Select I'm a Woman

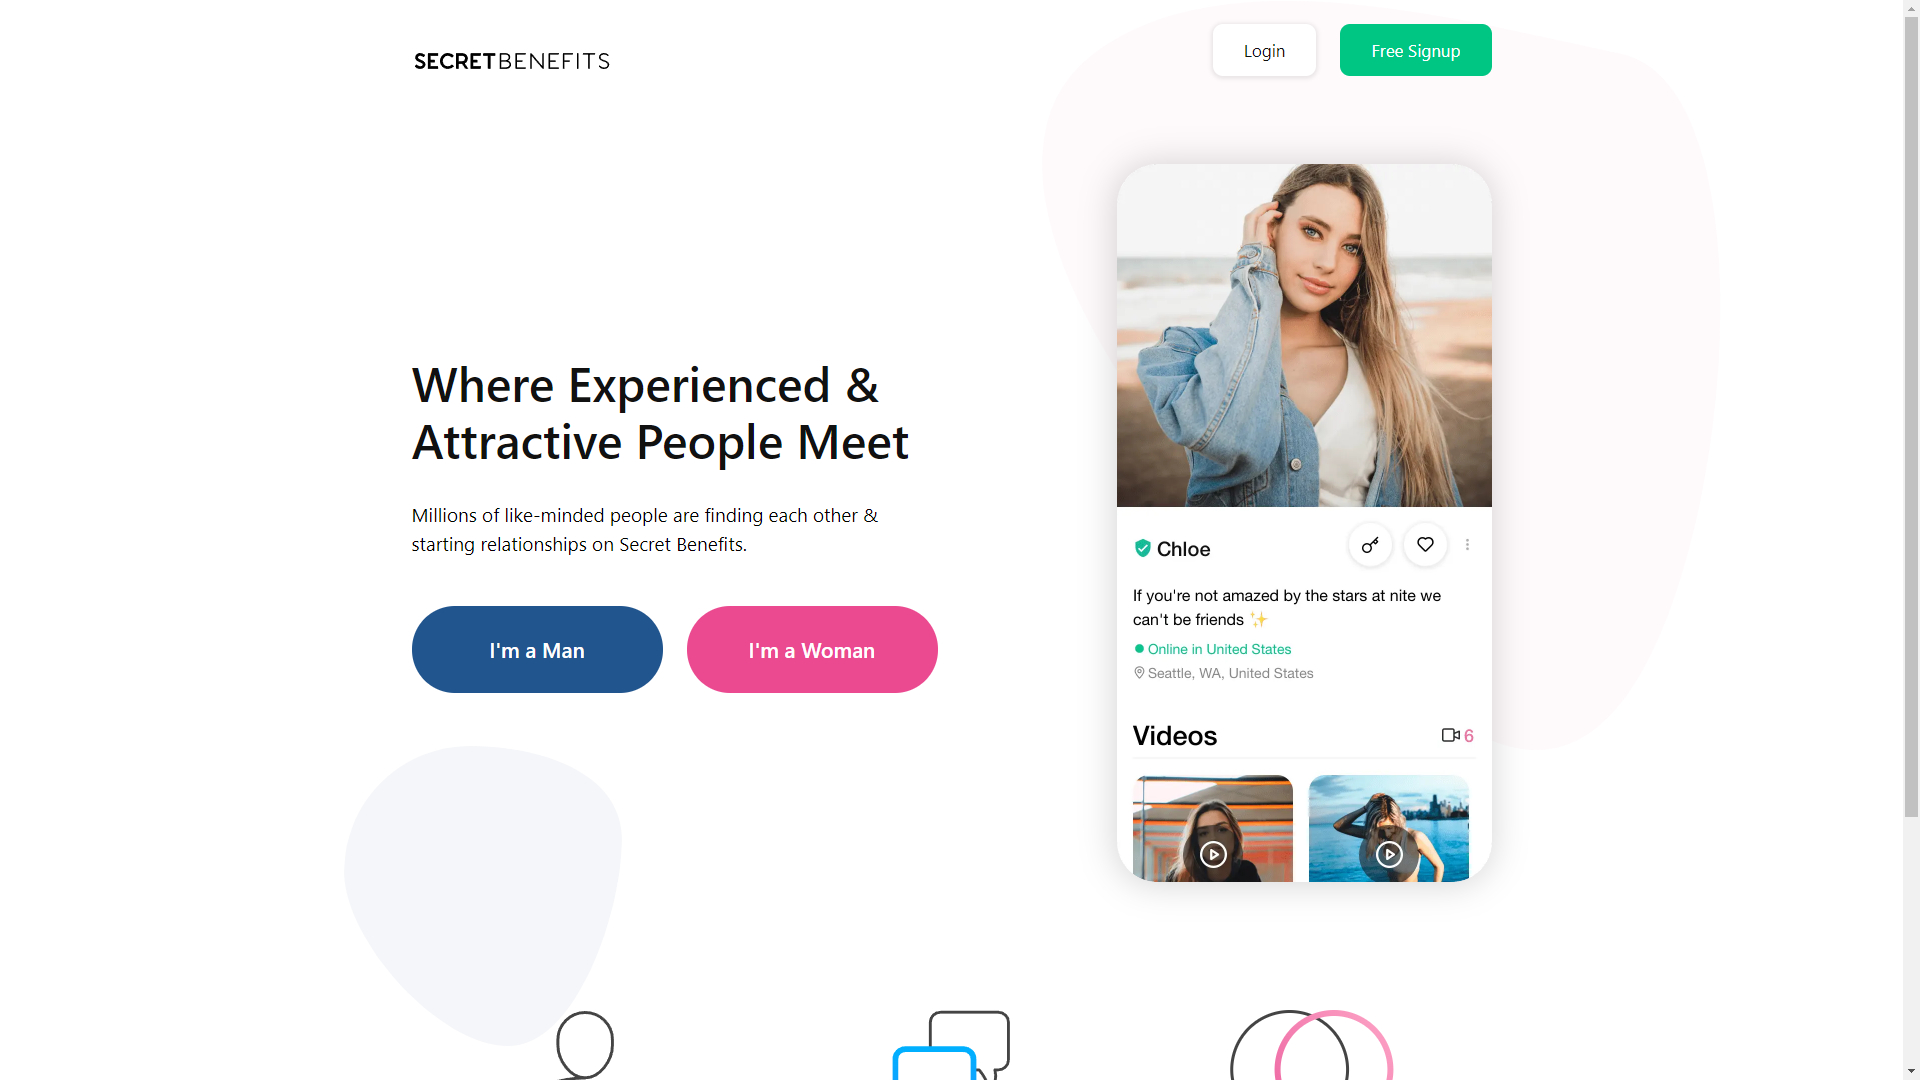[812, 650]
